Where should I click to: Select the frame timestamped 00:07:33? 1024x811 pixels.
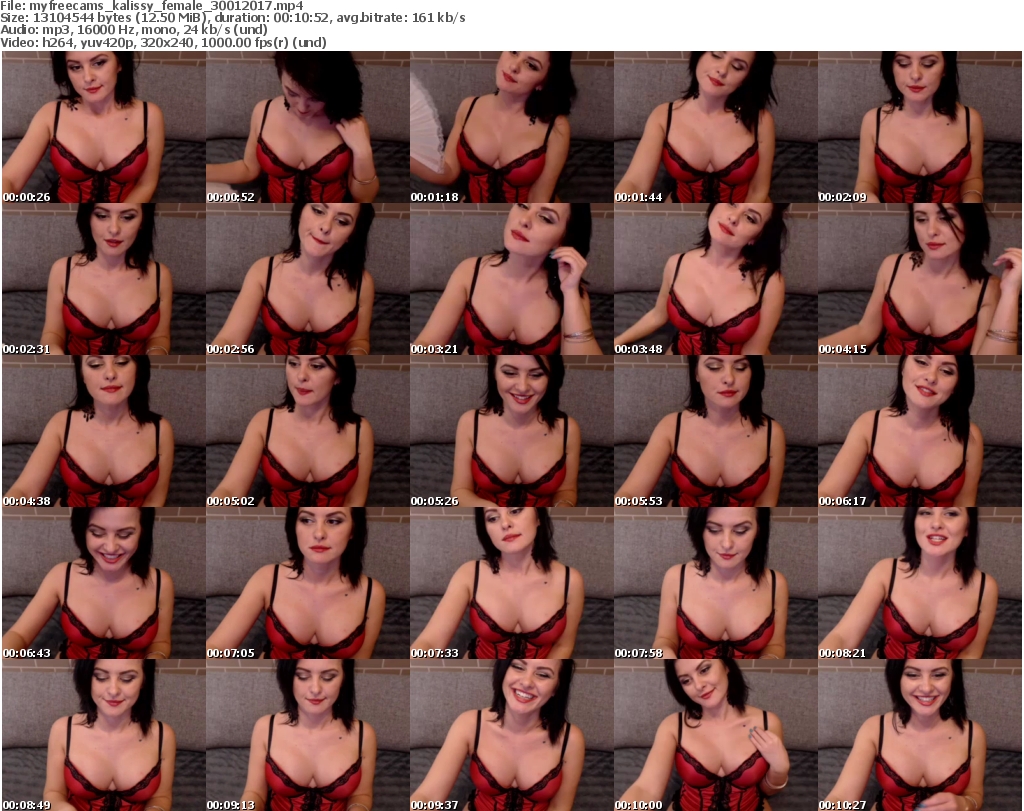pos(511,583)
